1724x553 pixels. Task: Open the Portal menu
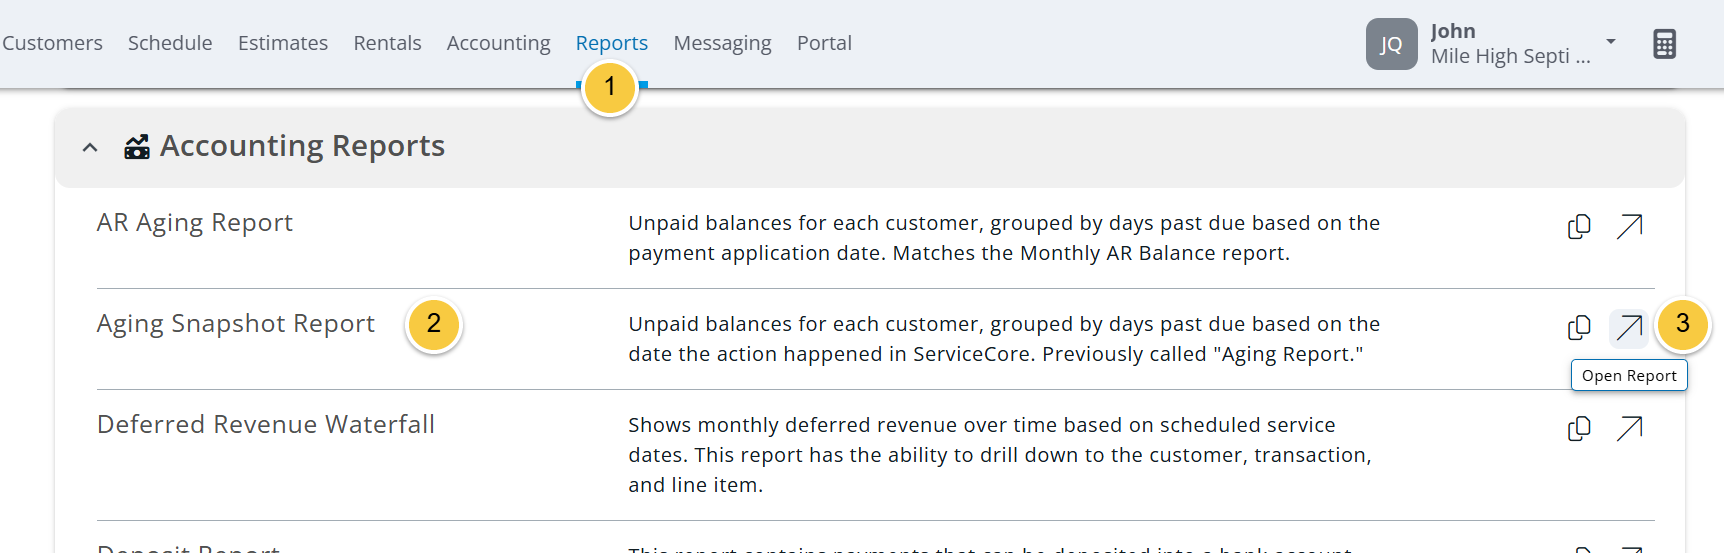pyautogui.click(x=824, y=43)
